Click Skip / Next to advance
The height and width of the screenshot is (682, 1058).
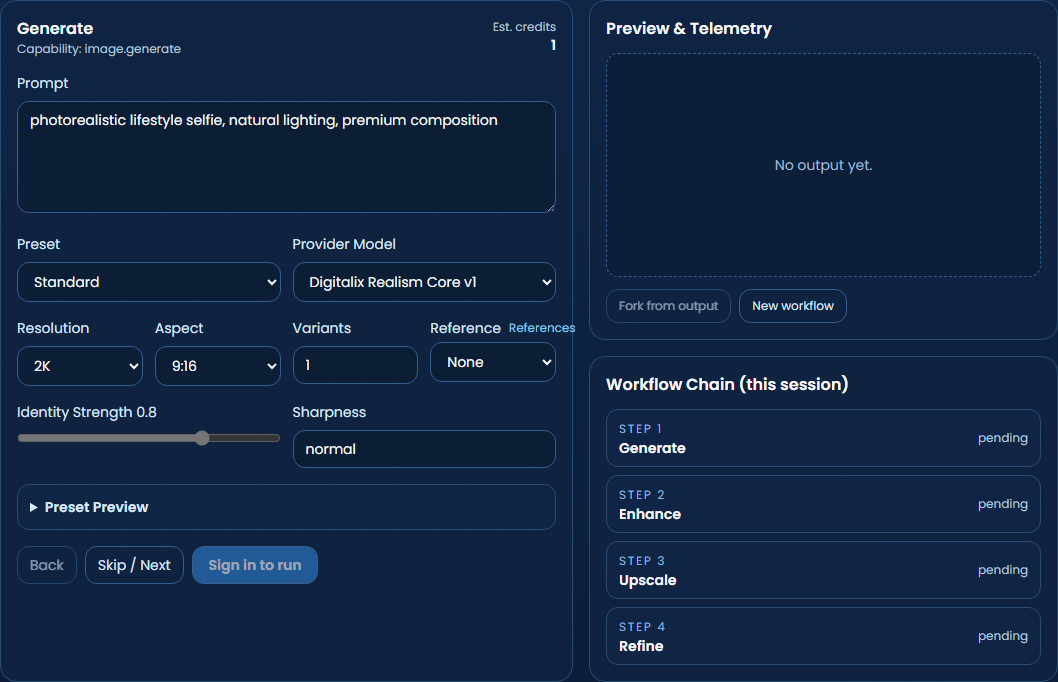click(x=134, y=564)
